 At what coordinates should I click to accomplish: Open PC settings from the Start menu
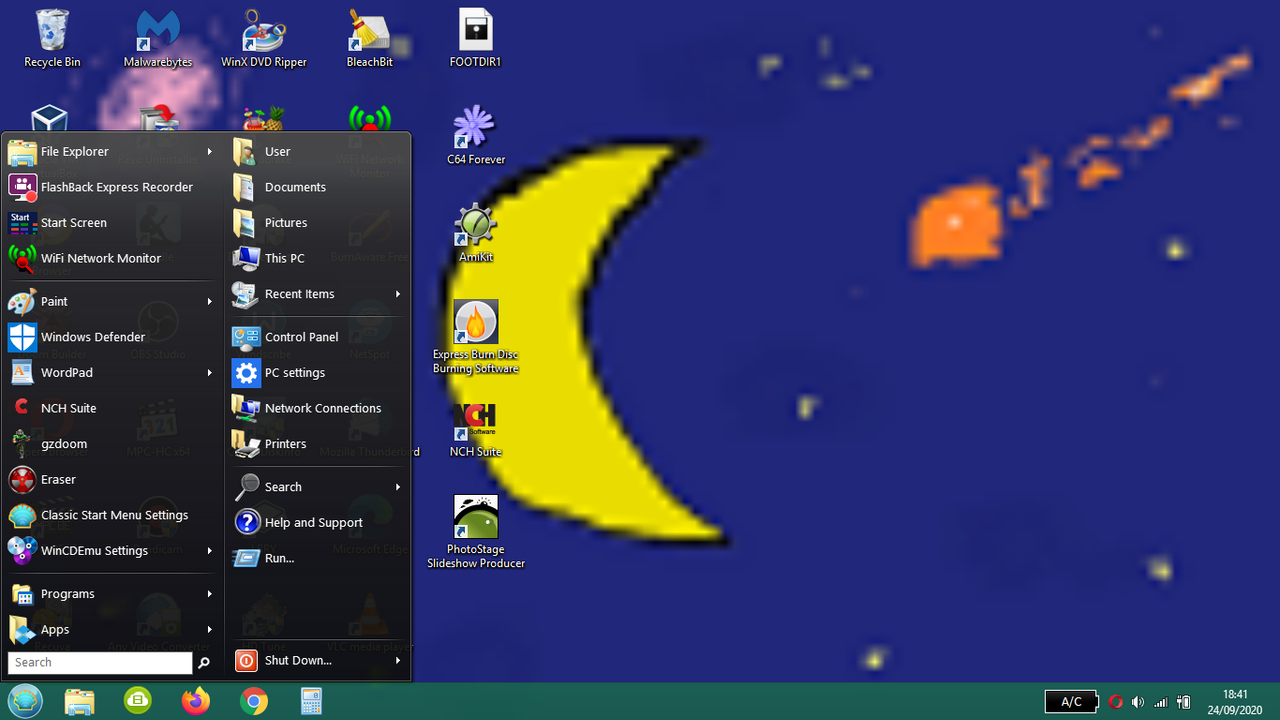pos(318,373)
